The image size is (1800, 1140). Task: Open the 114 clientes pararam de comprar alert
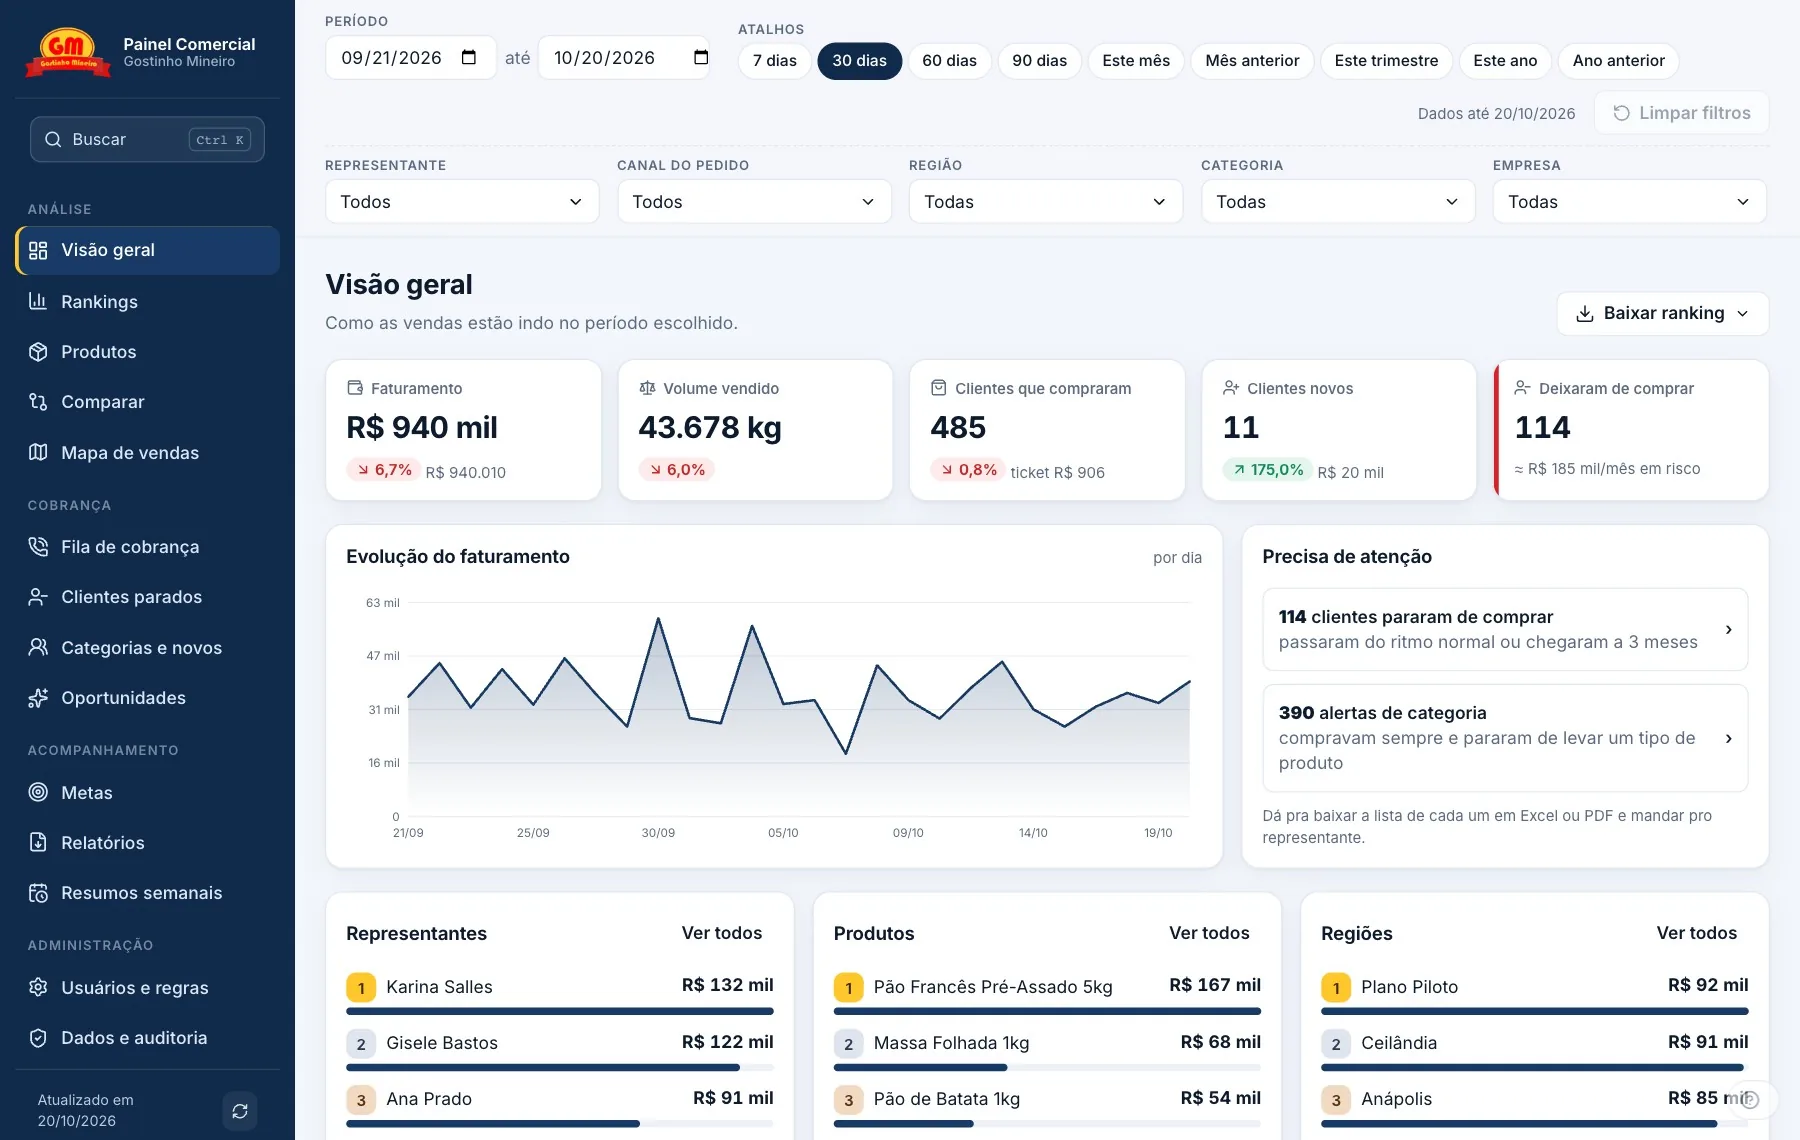[1505, 630]
